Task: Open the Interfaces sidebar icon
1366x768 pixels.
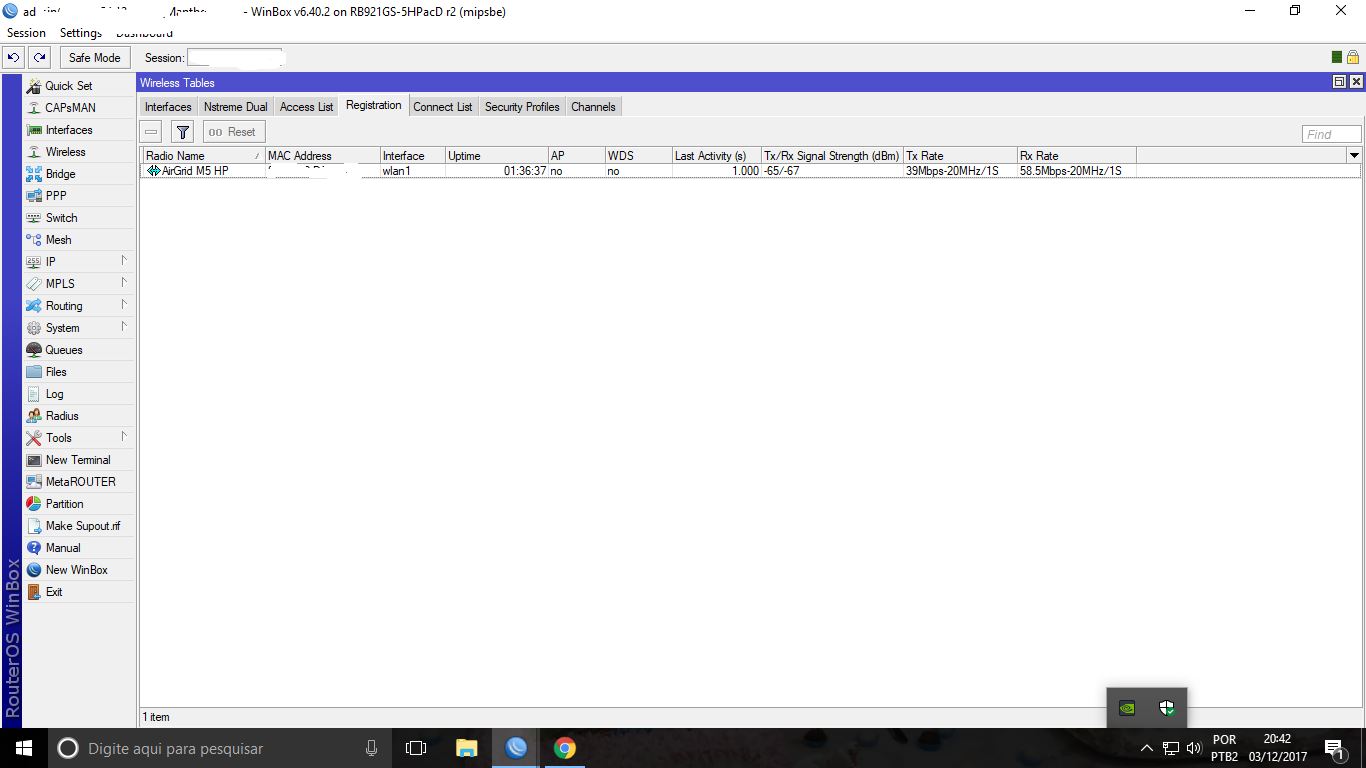Action: click(34, 130)
